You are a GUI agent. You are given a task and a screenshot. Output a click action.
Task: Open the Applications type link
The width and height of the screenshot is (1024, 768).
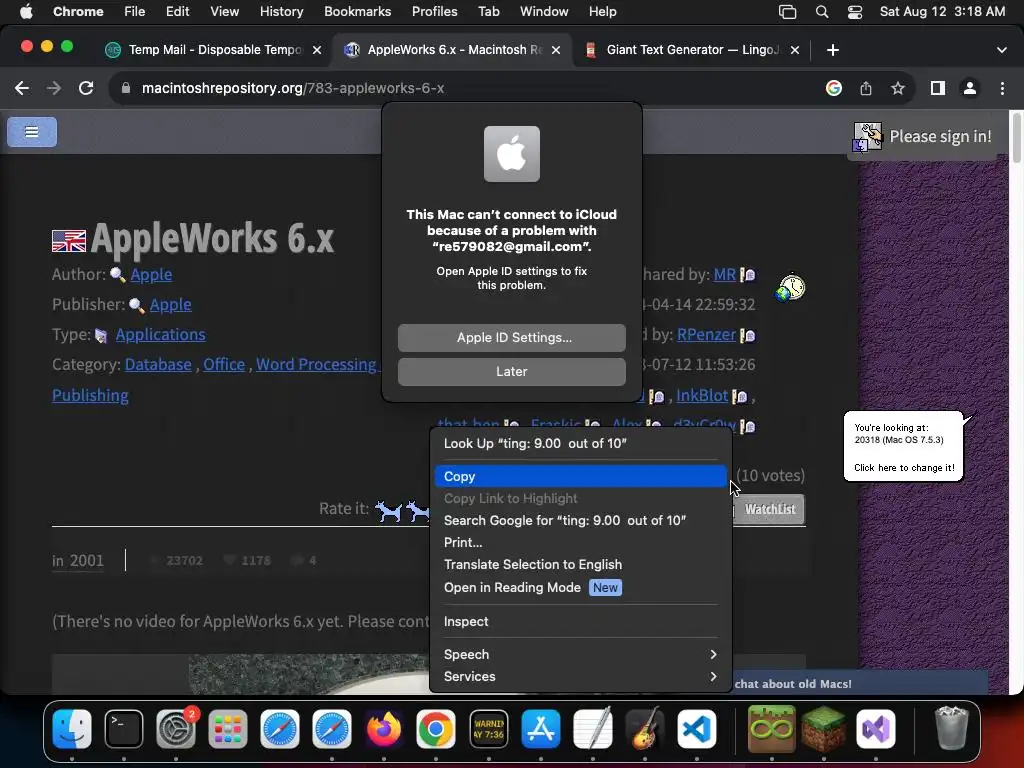point(161,335)
